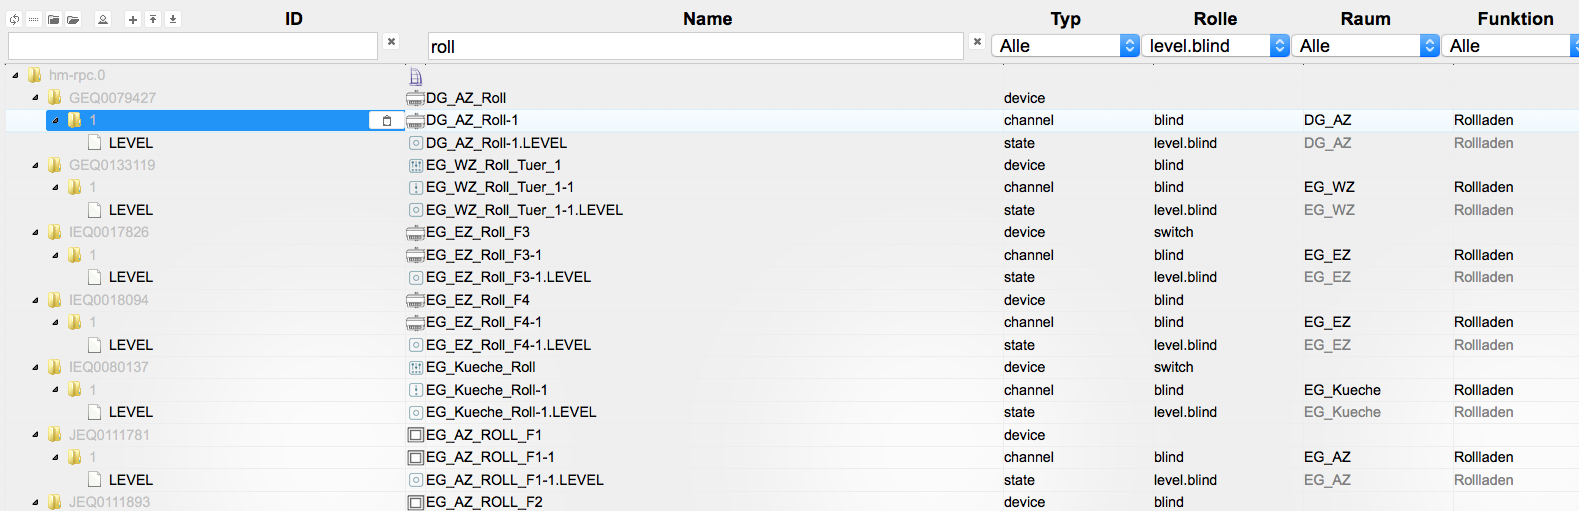Collapse the GEQ0133119 tree node
This screenshot has width=1579, height=511.
click(35, 165)
